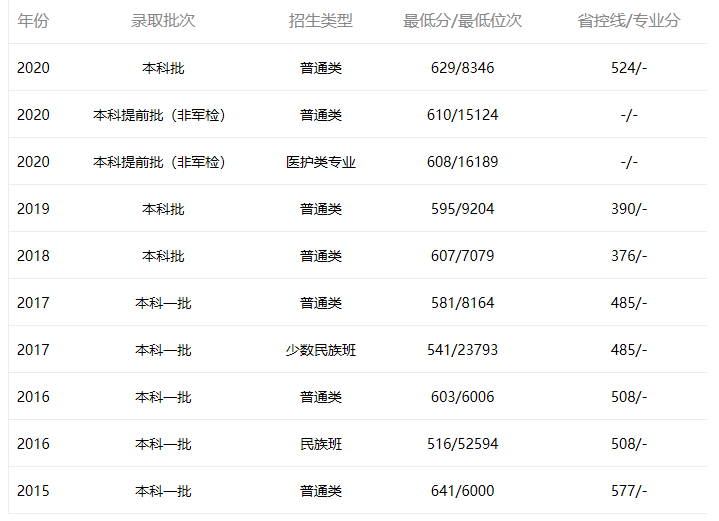Click the 603/6006 score cell
The height and width of the screenshot is (521, 719).
coord(461,397)
